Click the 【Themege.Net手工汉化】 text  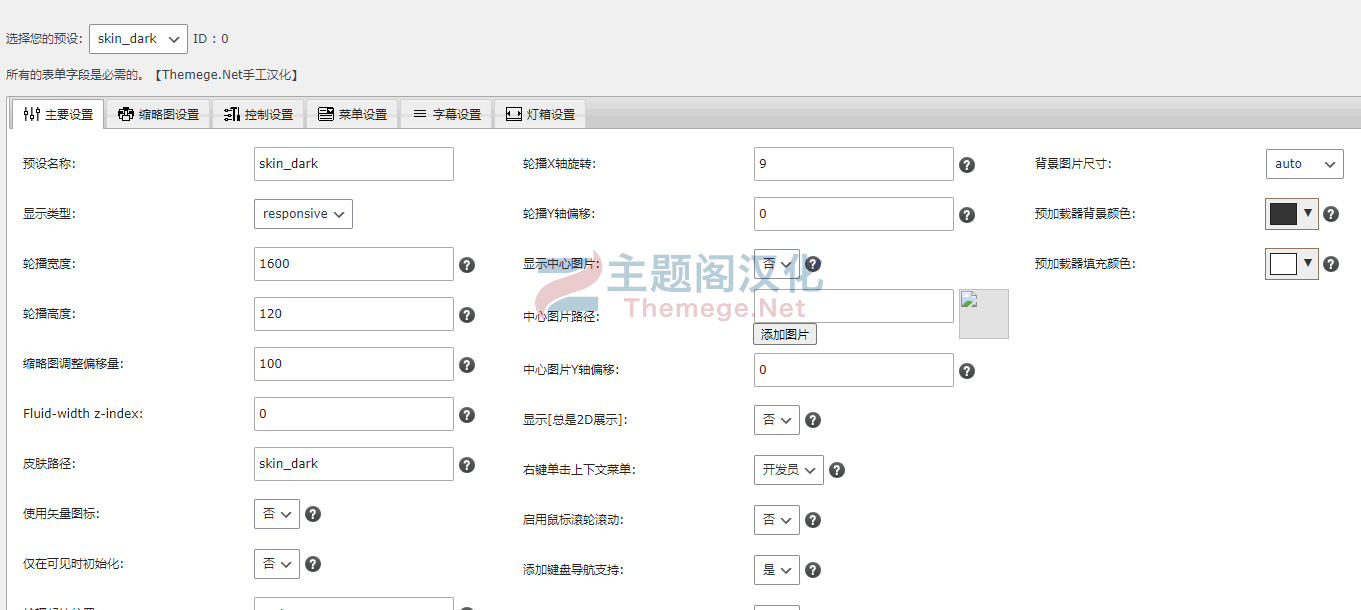tap(227, 75)
